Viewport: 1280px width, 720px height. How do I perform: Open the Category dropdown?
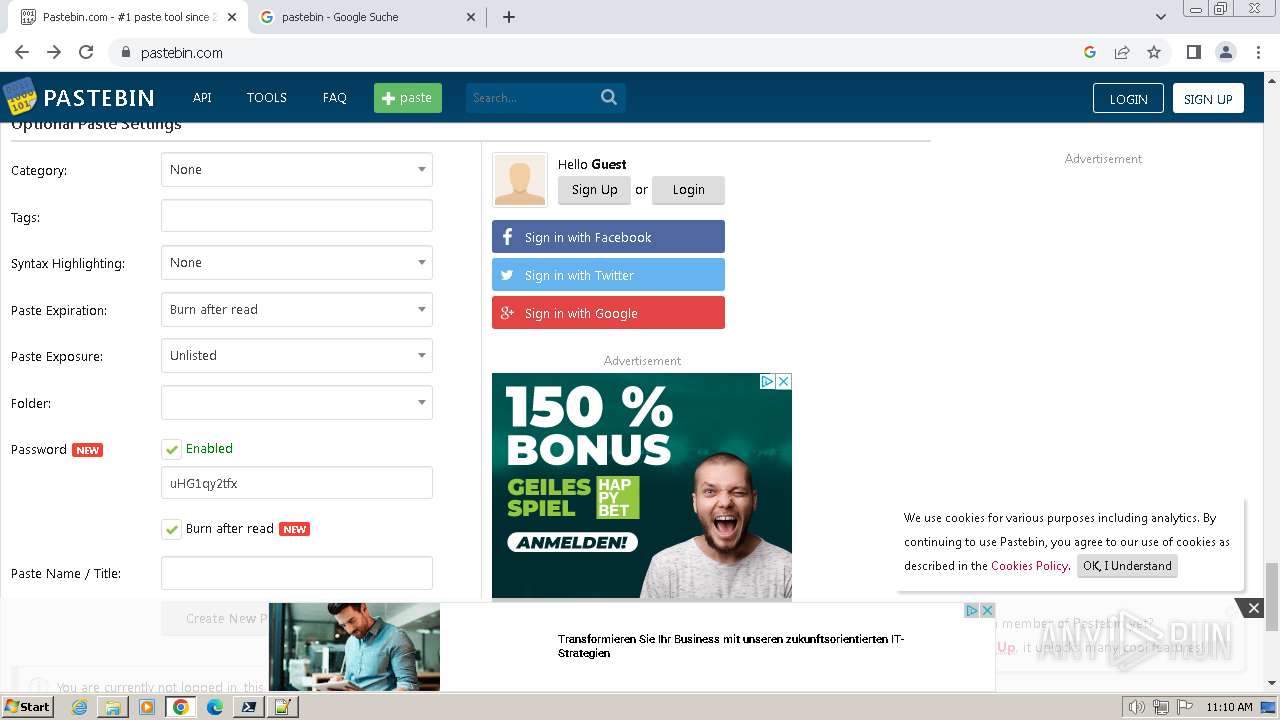pyautogui.click(x=297, y=170)
